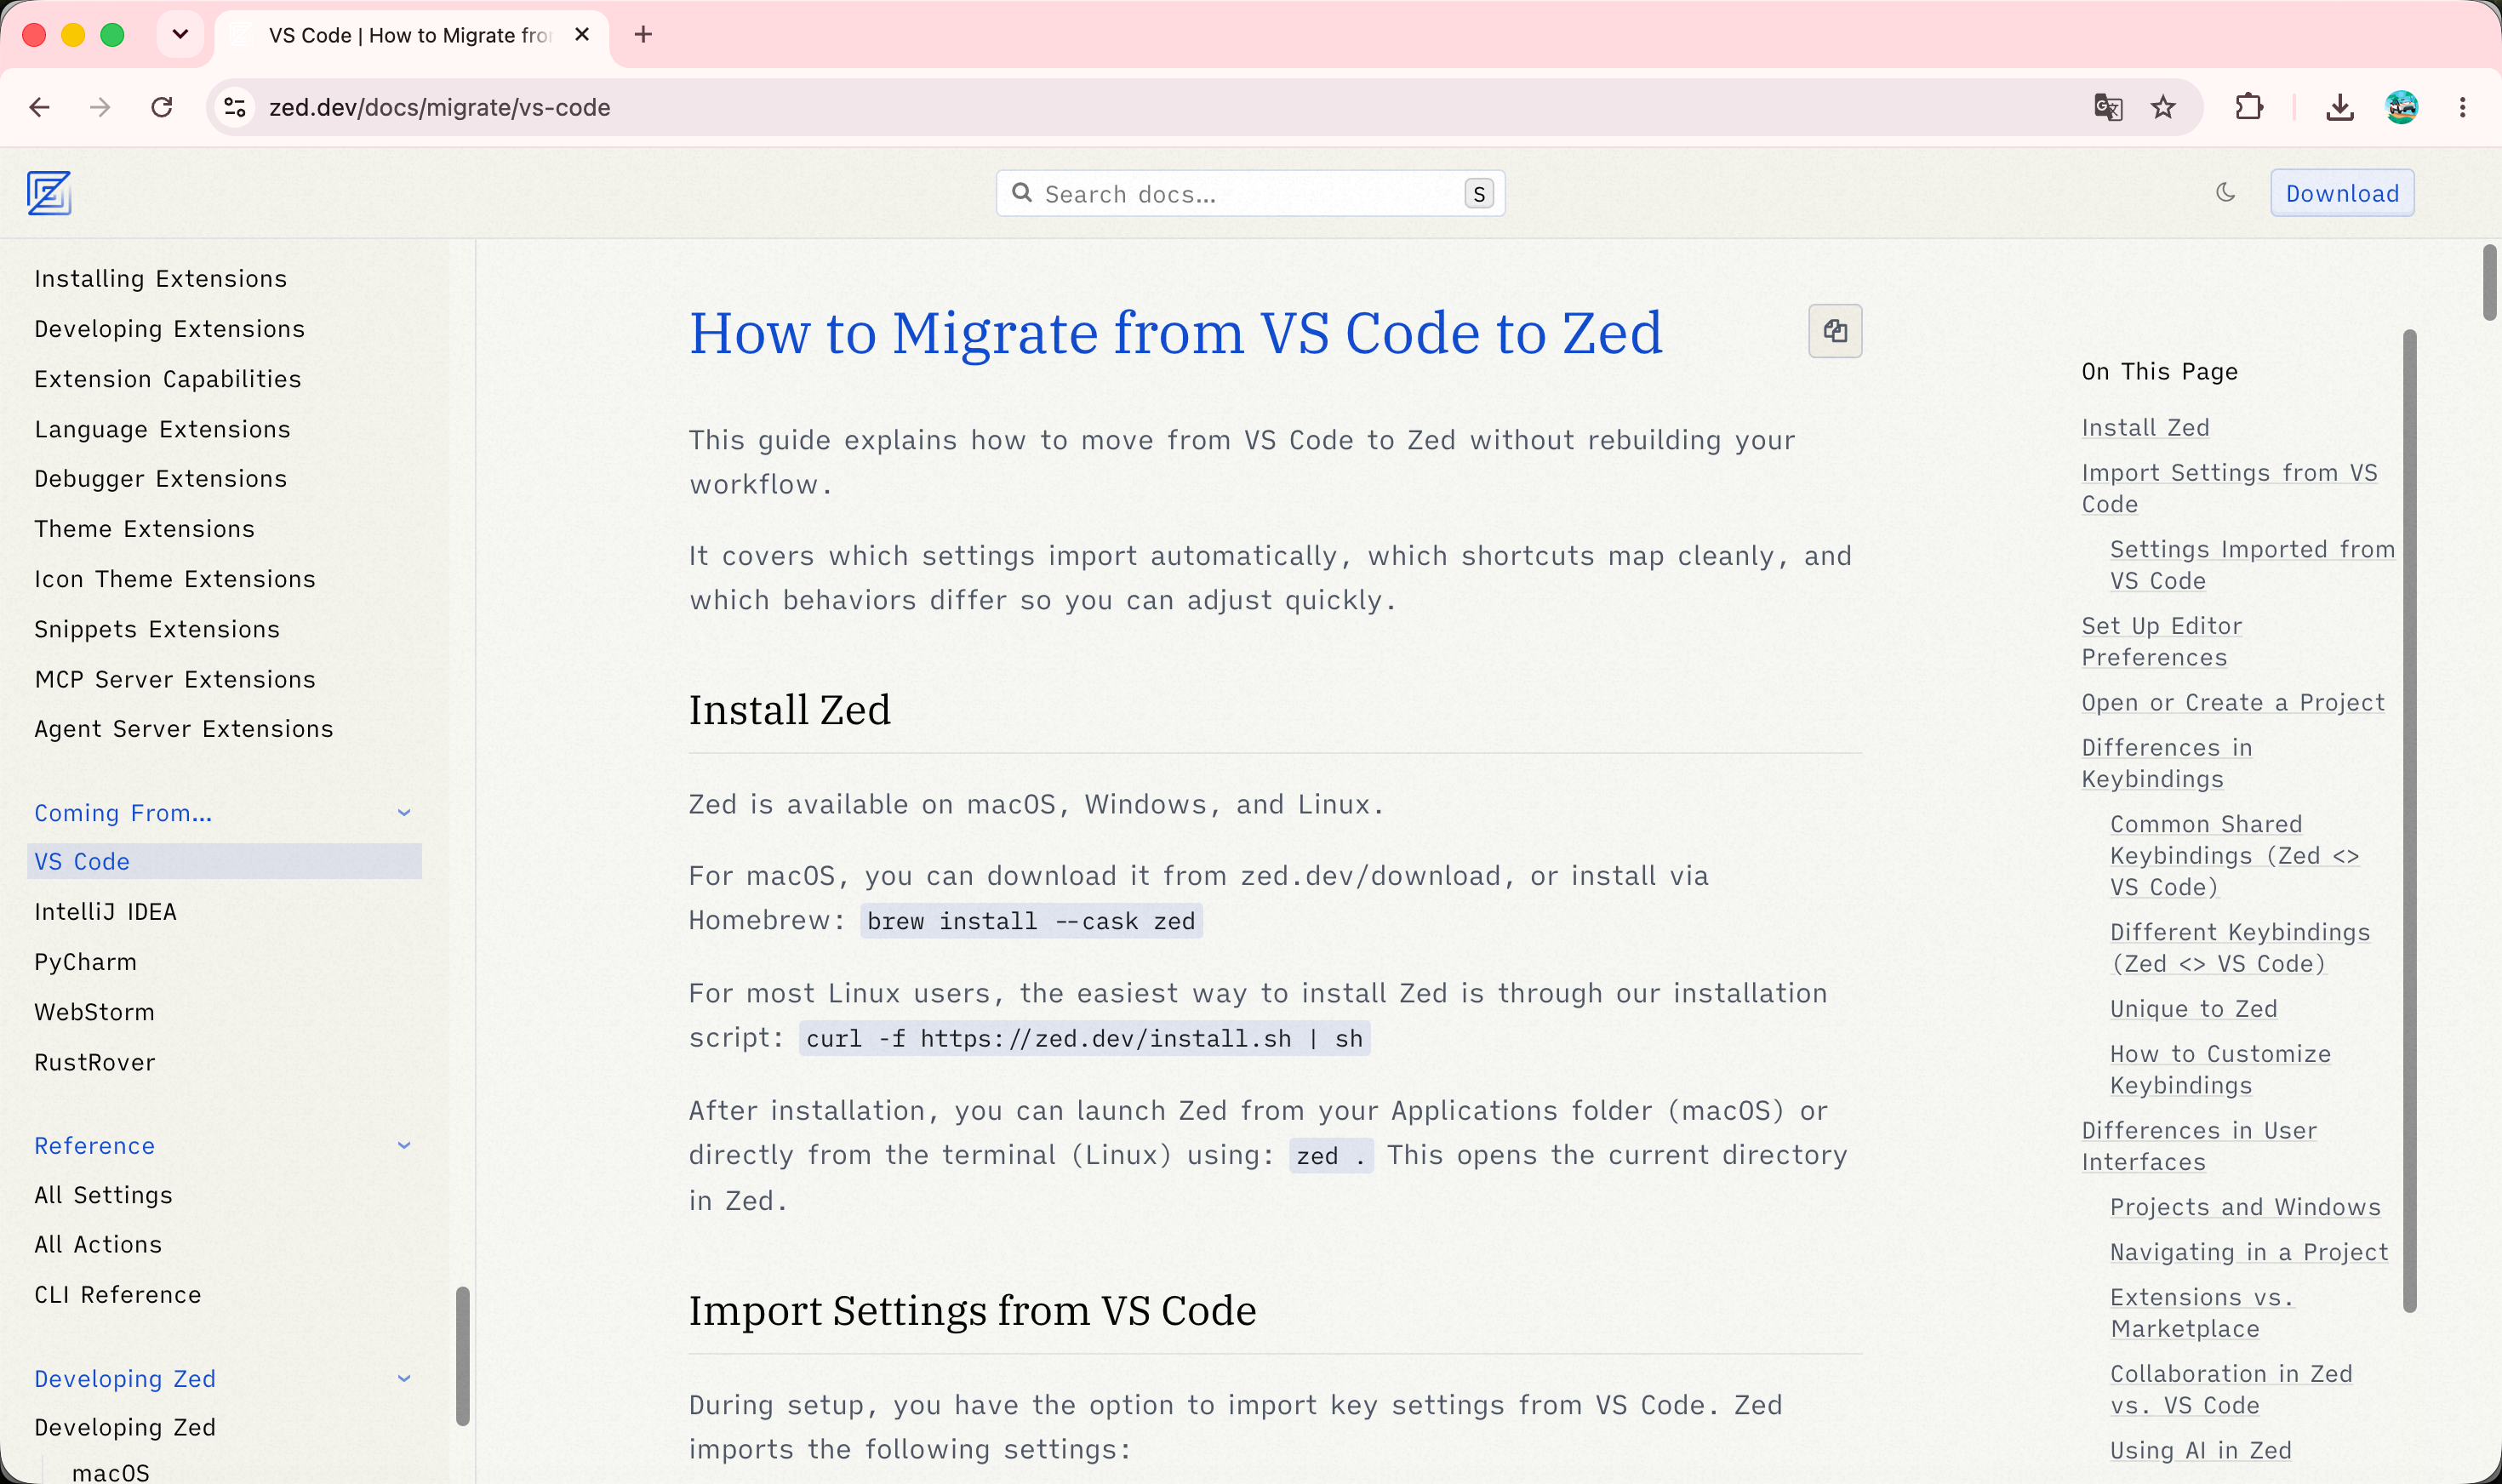Screen dimensions: 2502x1484
Task: Toggle dark mode moon icon
Action: (x=2225, y=192)
